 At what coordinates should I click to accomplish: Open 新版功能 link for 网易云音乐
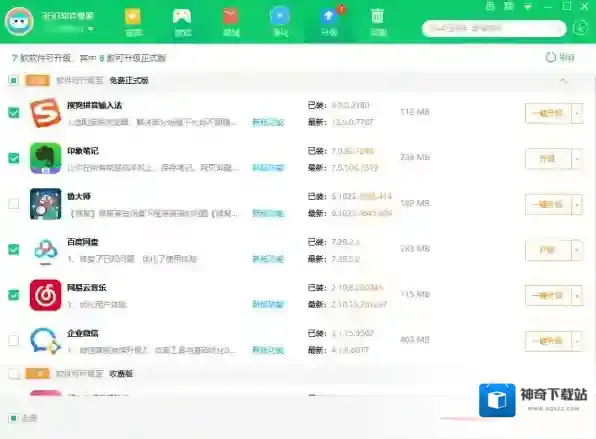pos(268,304)
